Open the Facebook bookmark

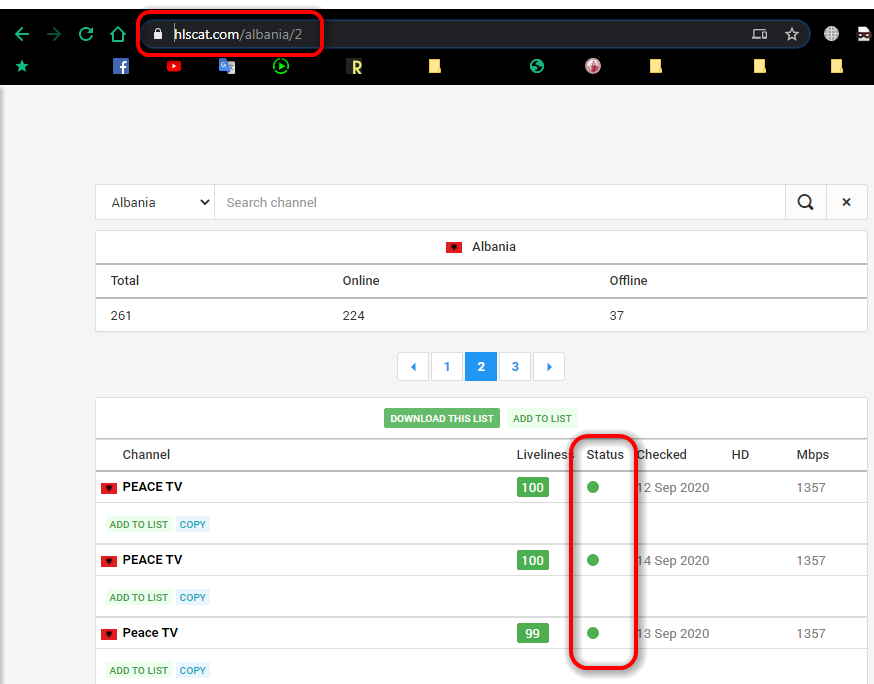(x=120, y=66)
